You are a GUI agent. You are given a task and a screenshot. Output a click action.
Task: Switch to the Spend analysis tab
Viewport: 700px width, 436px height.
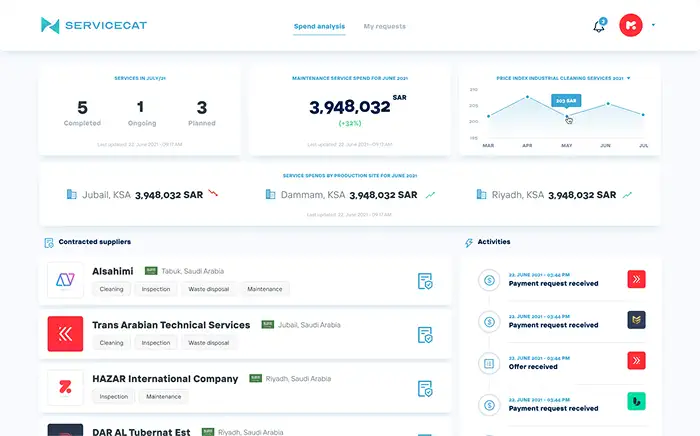pos(319,26)
